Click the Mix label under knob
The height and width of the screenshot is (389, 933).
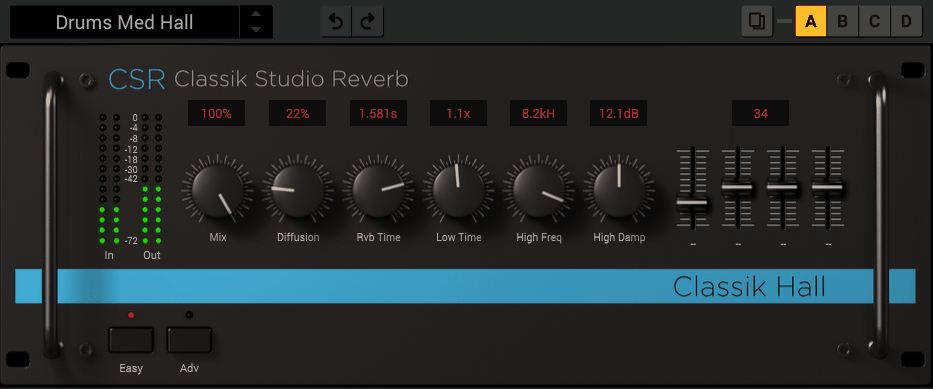(218, 237)
